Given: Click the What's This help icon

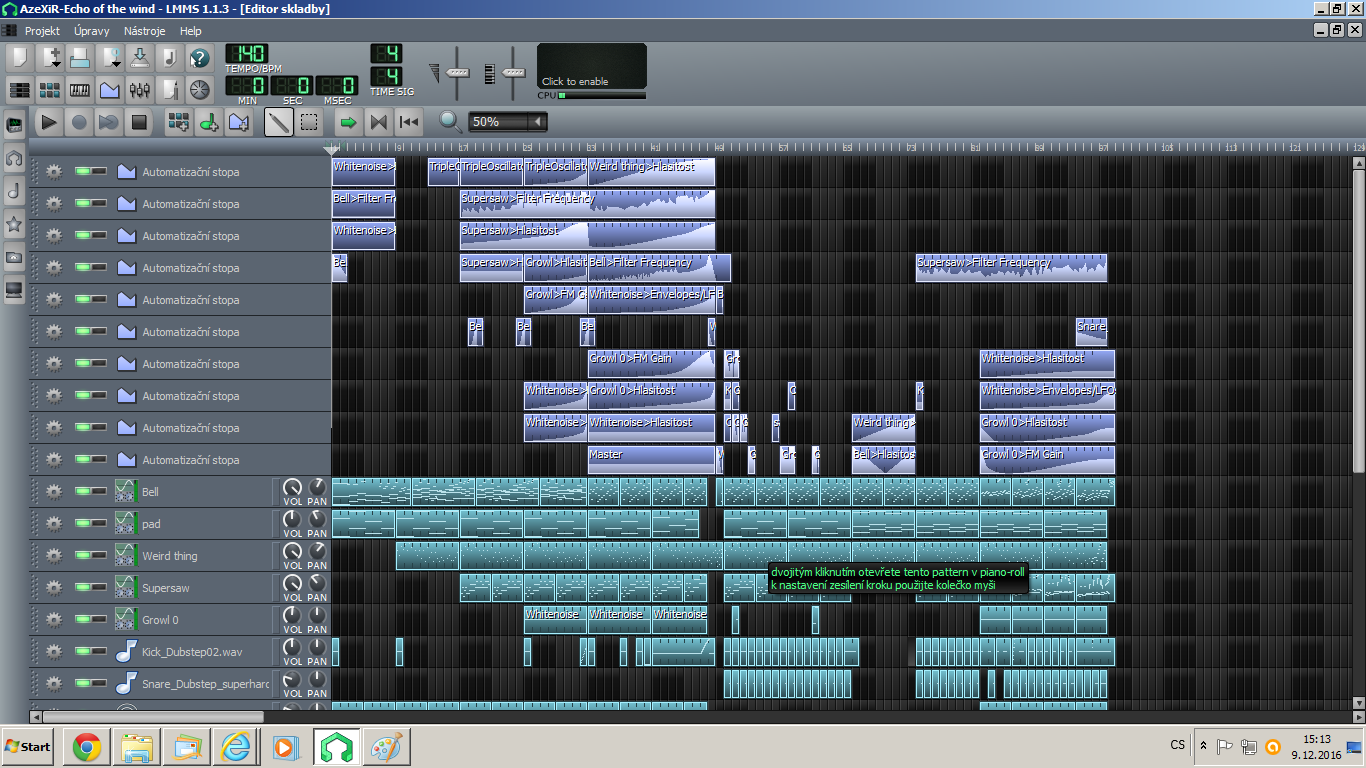Looking at the screenshot, I should pyautogui.click(x=200, y=57).
